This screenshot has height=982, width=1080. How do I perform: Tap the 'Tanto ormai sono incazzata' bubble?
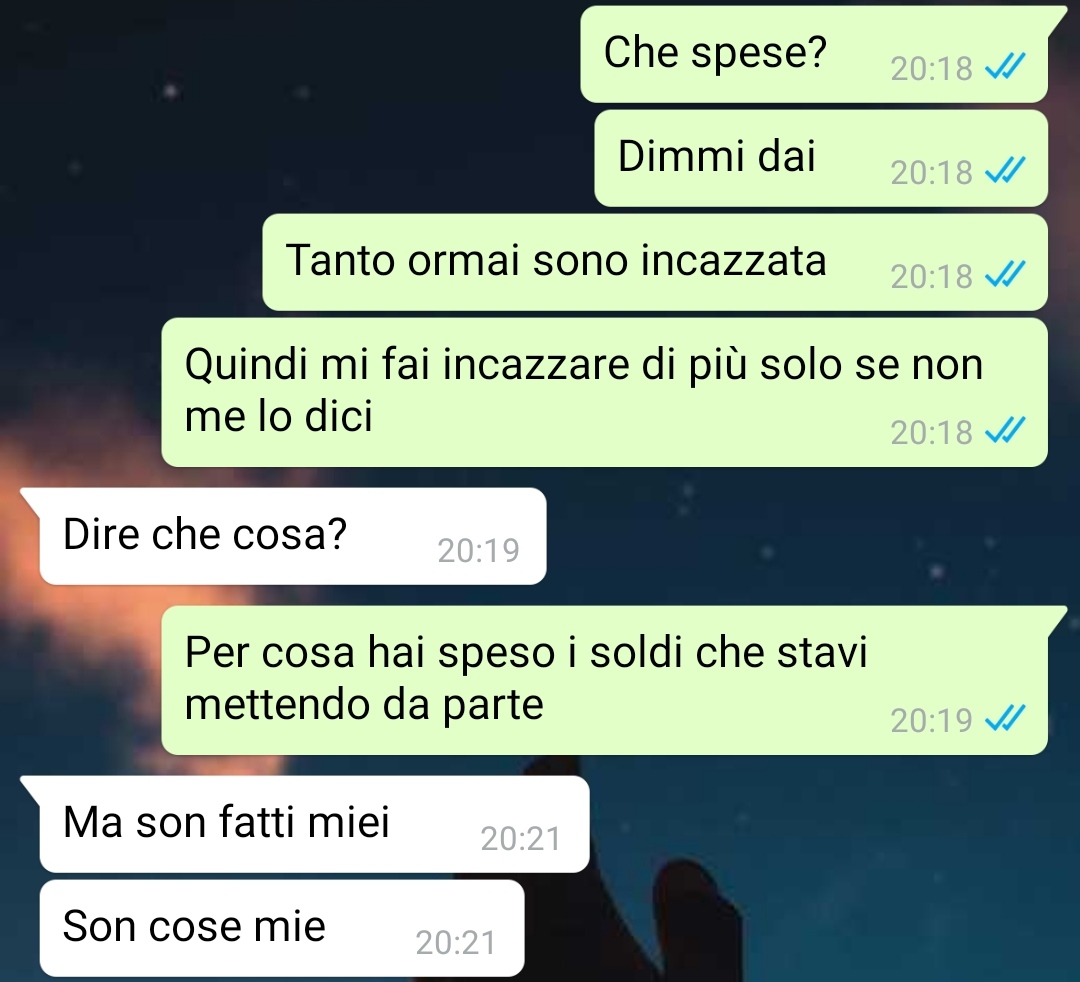pos(655,262)
